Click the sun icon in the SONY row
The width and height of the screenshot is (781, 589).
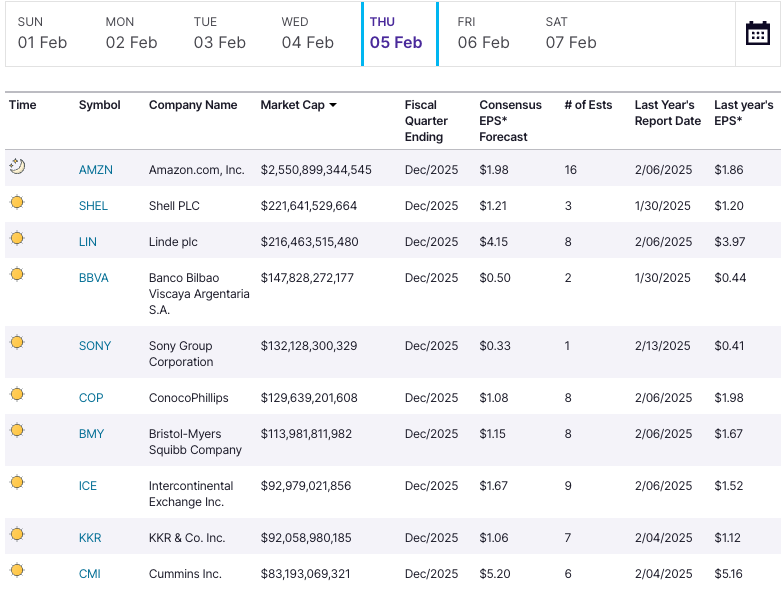point(17,343)
